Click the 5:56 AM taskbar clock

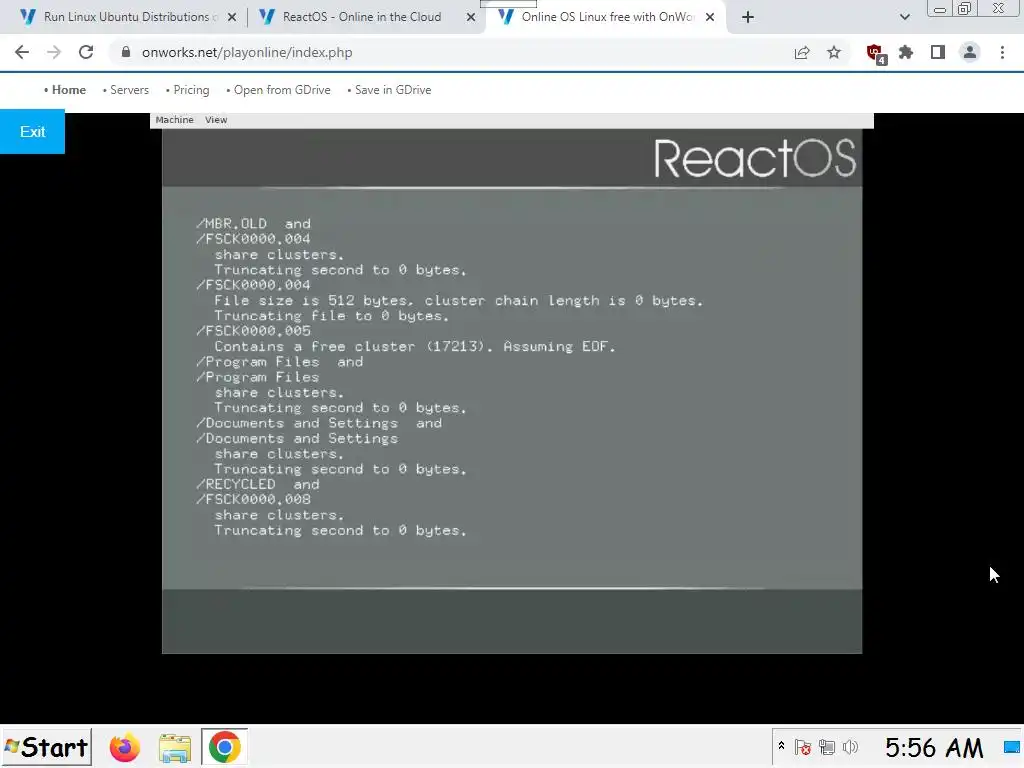934,747
